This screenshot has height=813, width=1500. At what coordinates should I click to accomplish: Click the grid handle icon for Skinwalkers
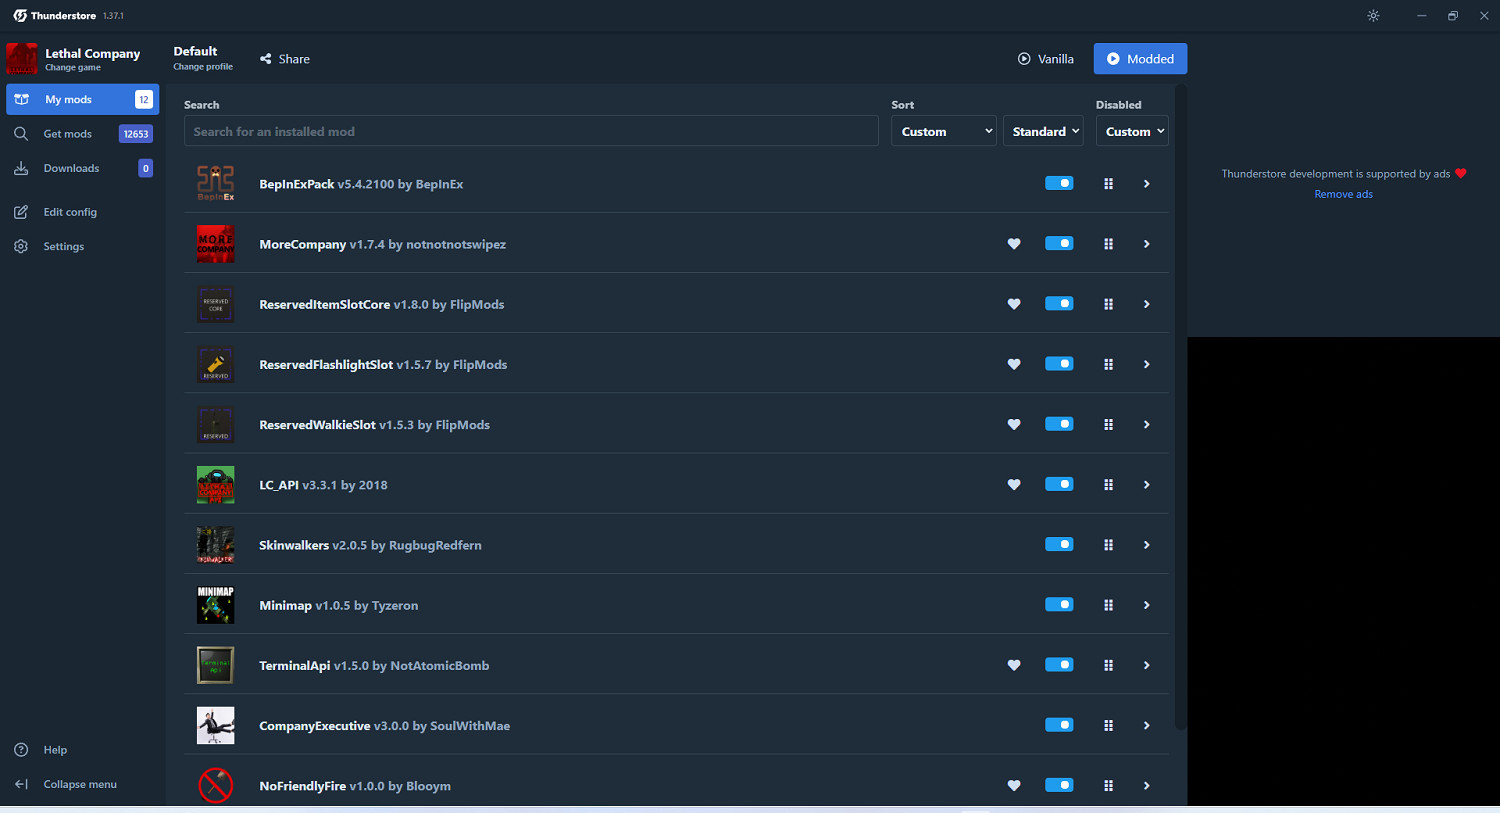pyautogui.click(x=1108, y=545)
